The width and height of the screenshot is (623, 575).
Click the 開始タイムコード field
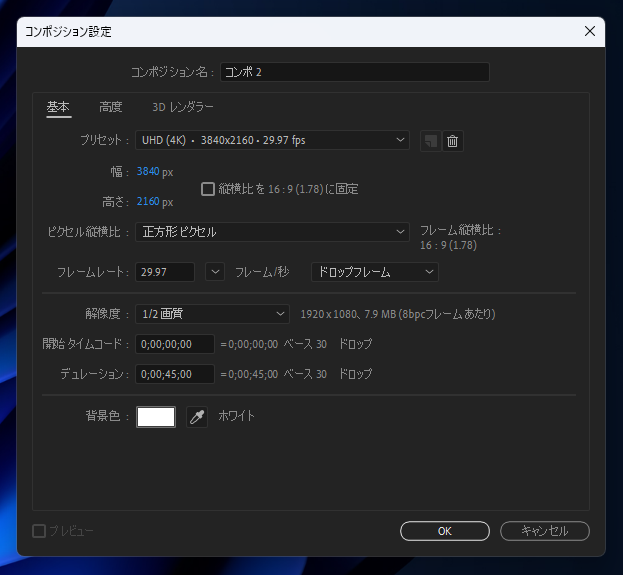coord(175,344)
